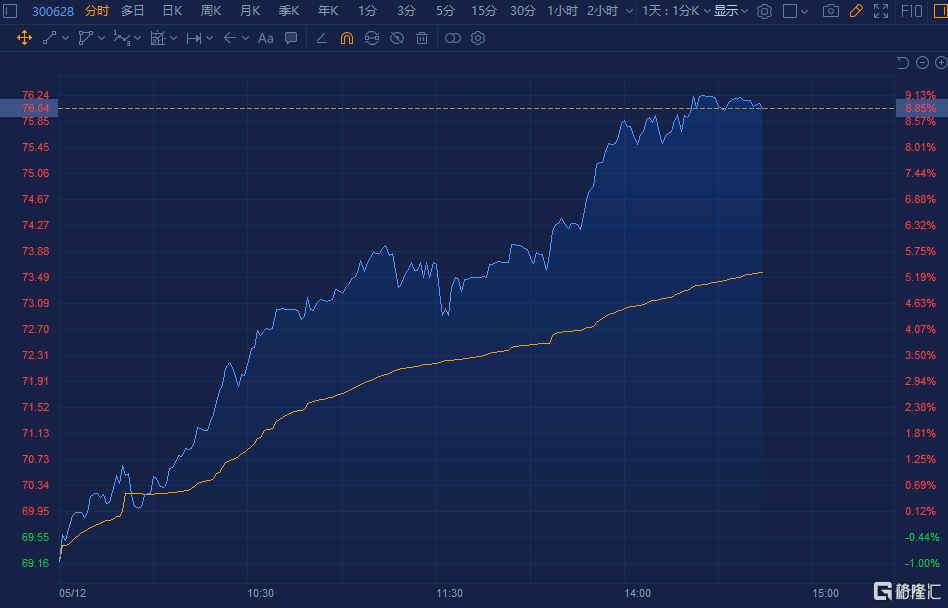Click the angle line eraser tool
The width and height of the screenshot is (948, 608).
[322, 38]
